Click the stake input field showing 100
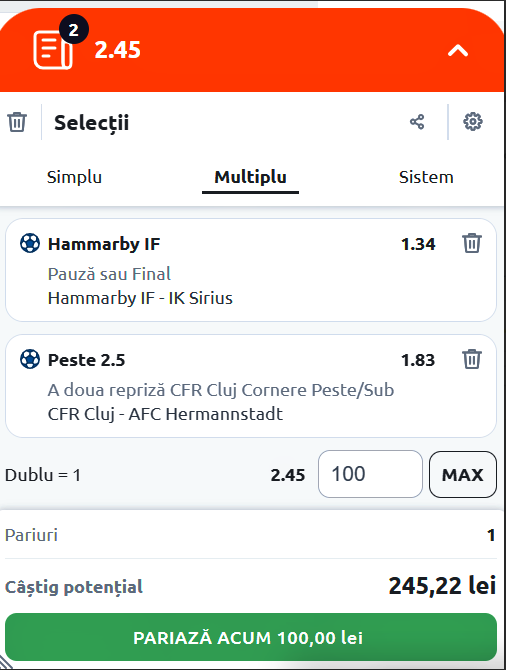The image size is (506, 670). [370, 474]
